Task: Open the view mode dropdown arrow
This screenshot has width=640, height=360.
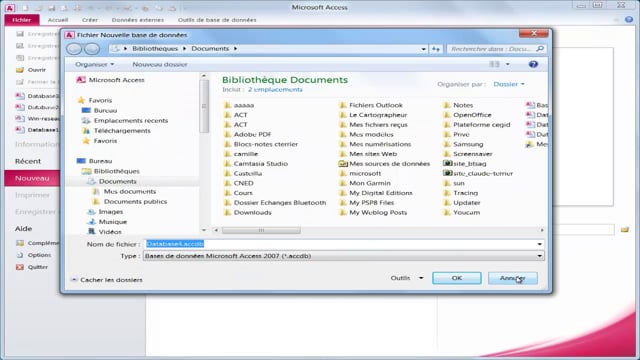Action: tap(507, 64)
